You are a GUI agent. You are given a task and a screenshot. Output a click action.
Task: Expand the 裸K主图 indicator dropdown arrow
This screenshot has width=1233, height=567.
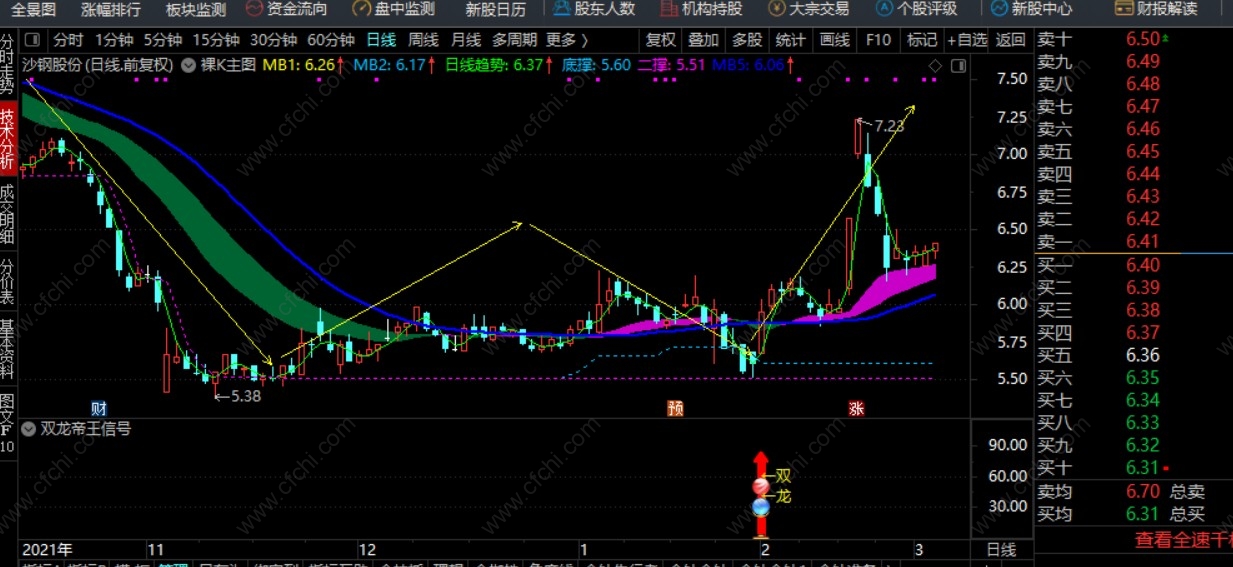tap(190, 65)
